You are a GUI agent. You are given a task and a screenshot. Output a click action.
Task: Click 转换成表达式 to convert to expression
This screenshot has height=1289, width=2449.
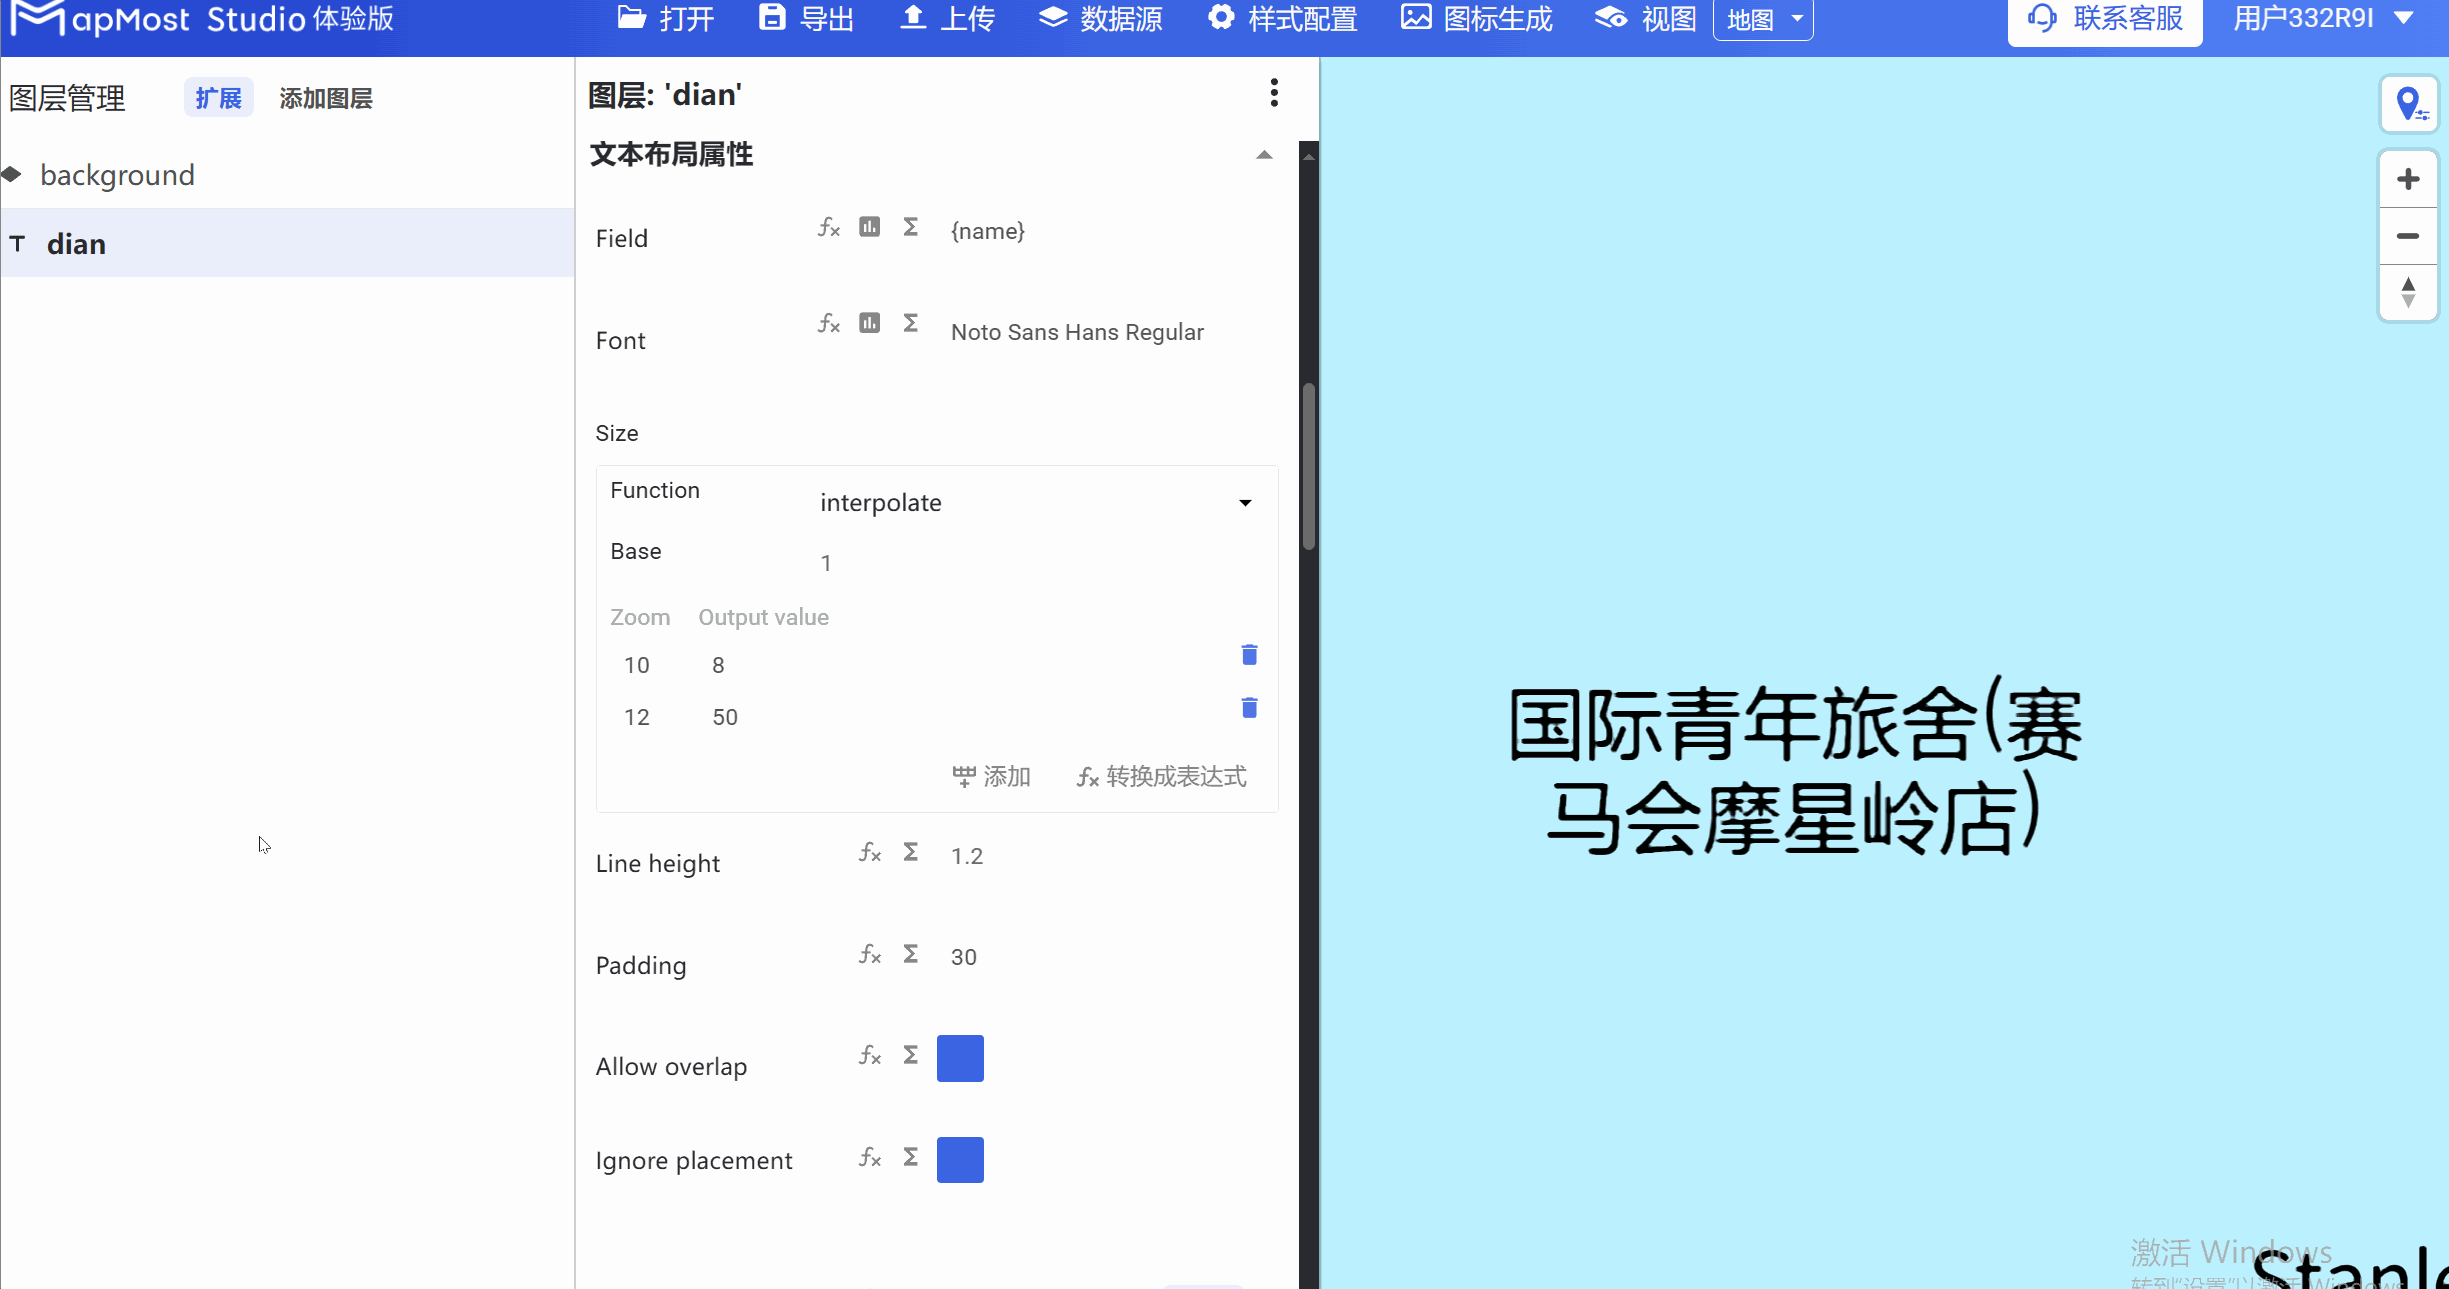pos(1160,777)
